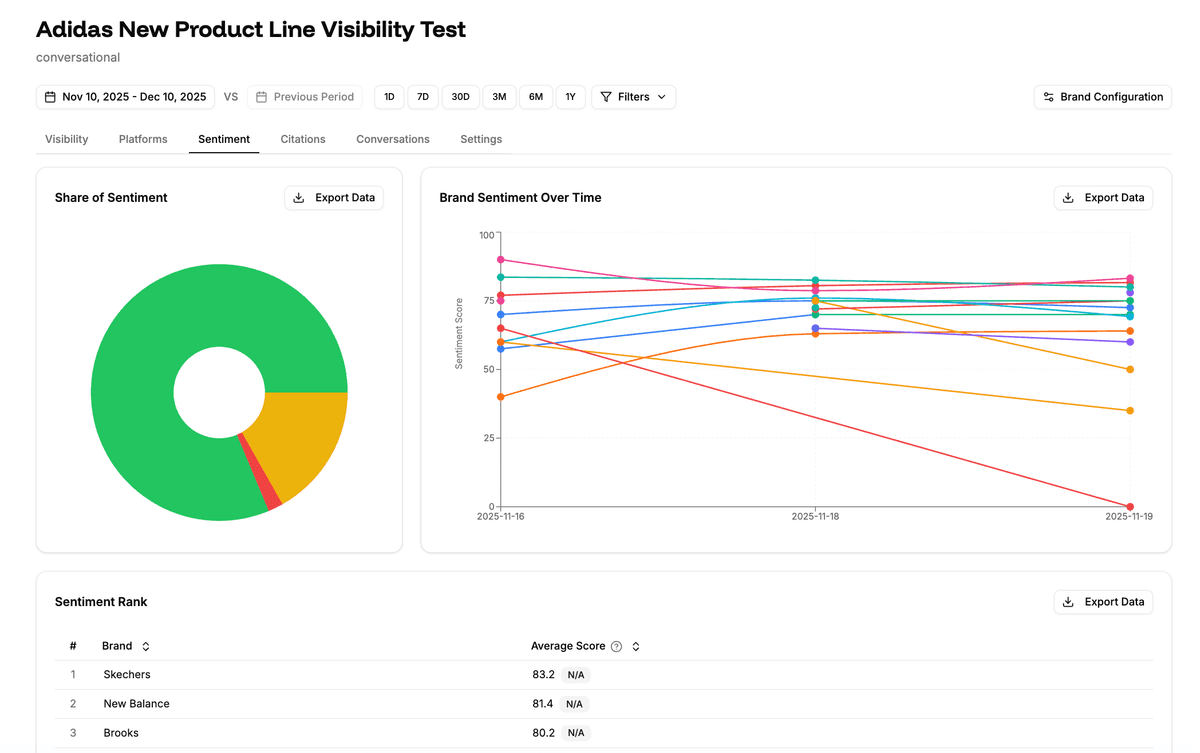Click the Previous Period calendar icon
This screenshot has height=753, width=1200.
click(261, 96)
